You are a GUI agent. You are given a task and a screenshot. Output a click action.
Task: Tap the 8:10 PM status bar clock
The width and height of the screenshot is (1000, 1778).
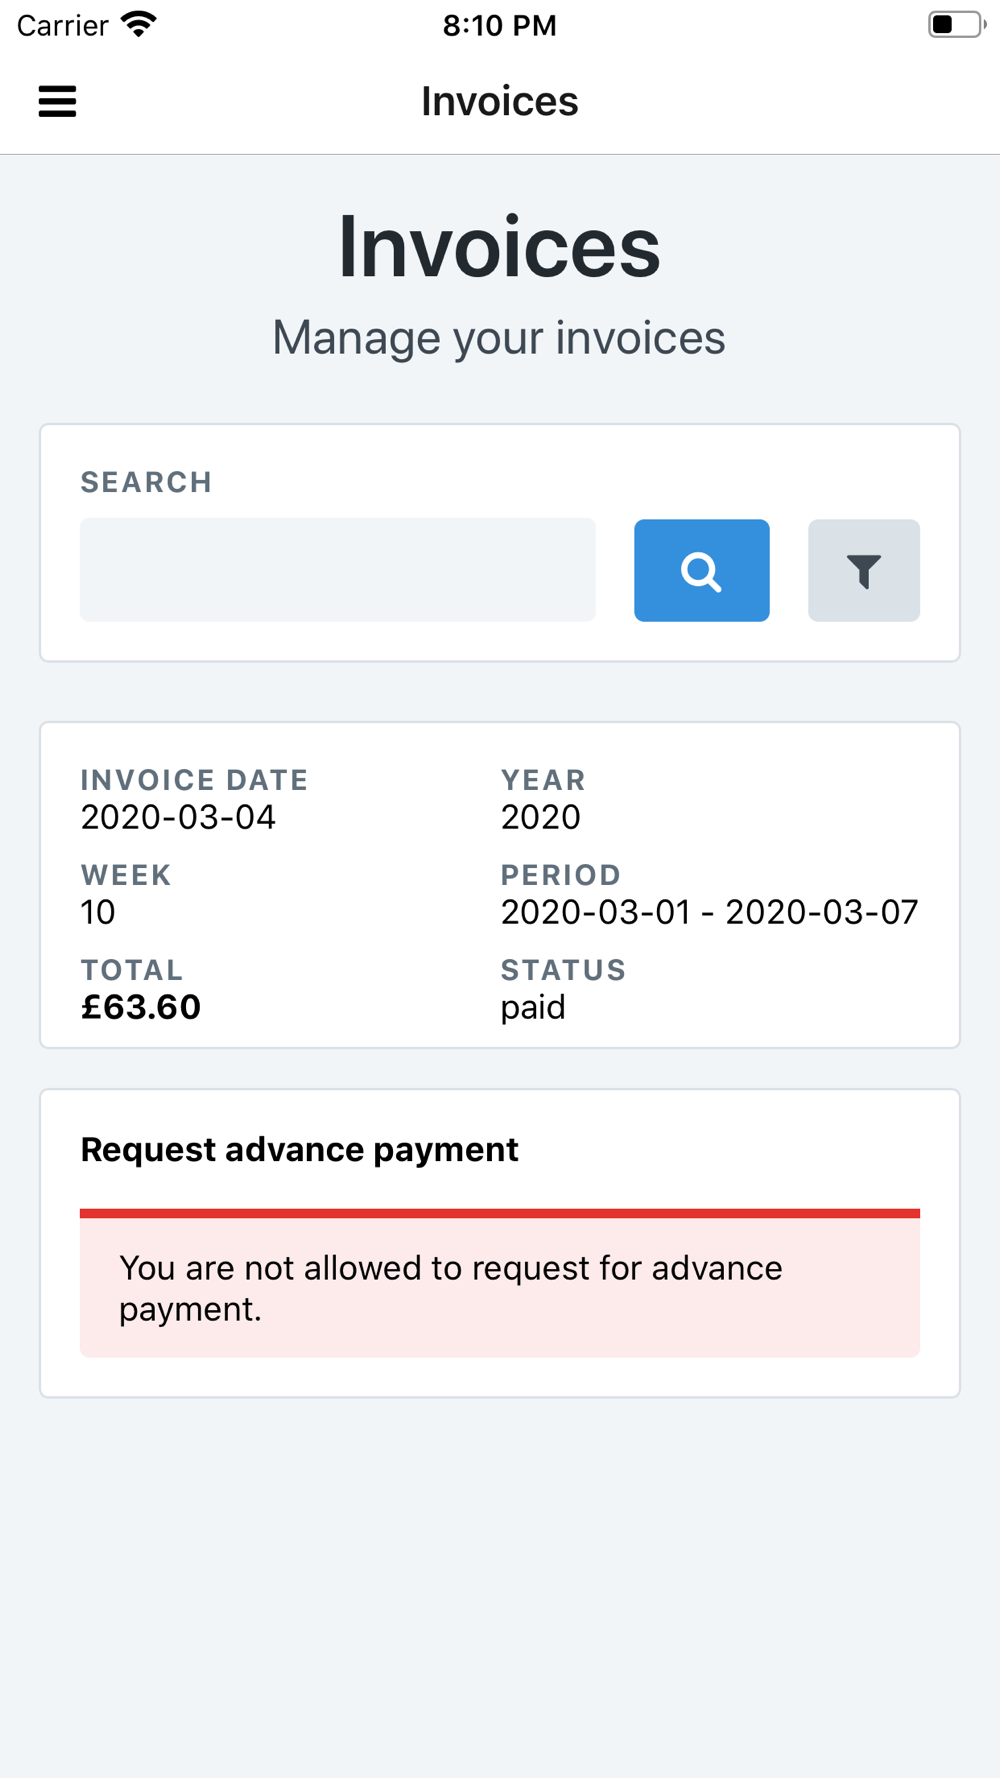click(x=499, y=25)
